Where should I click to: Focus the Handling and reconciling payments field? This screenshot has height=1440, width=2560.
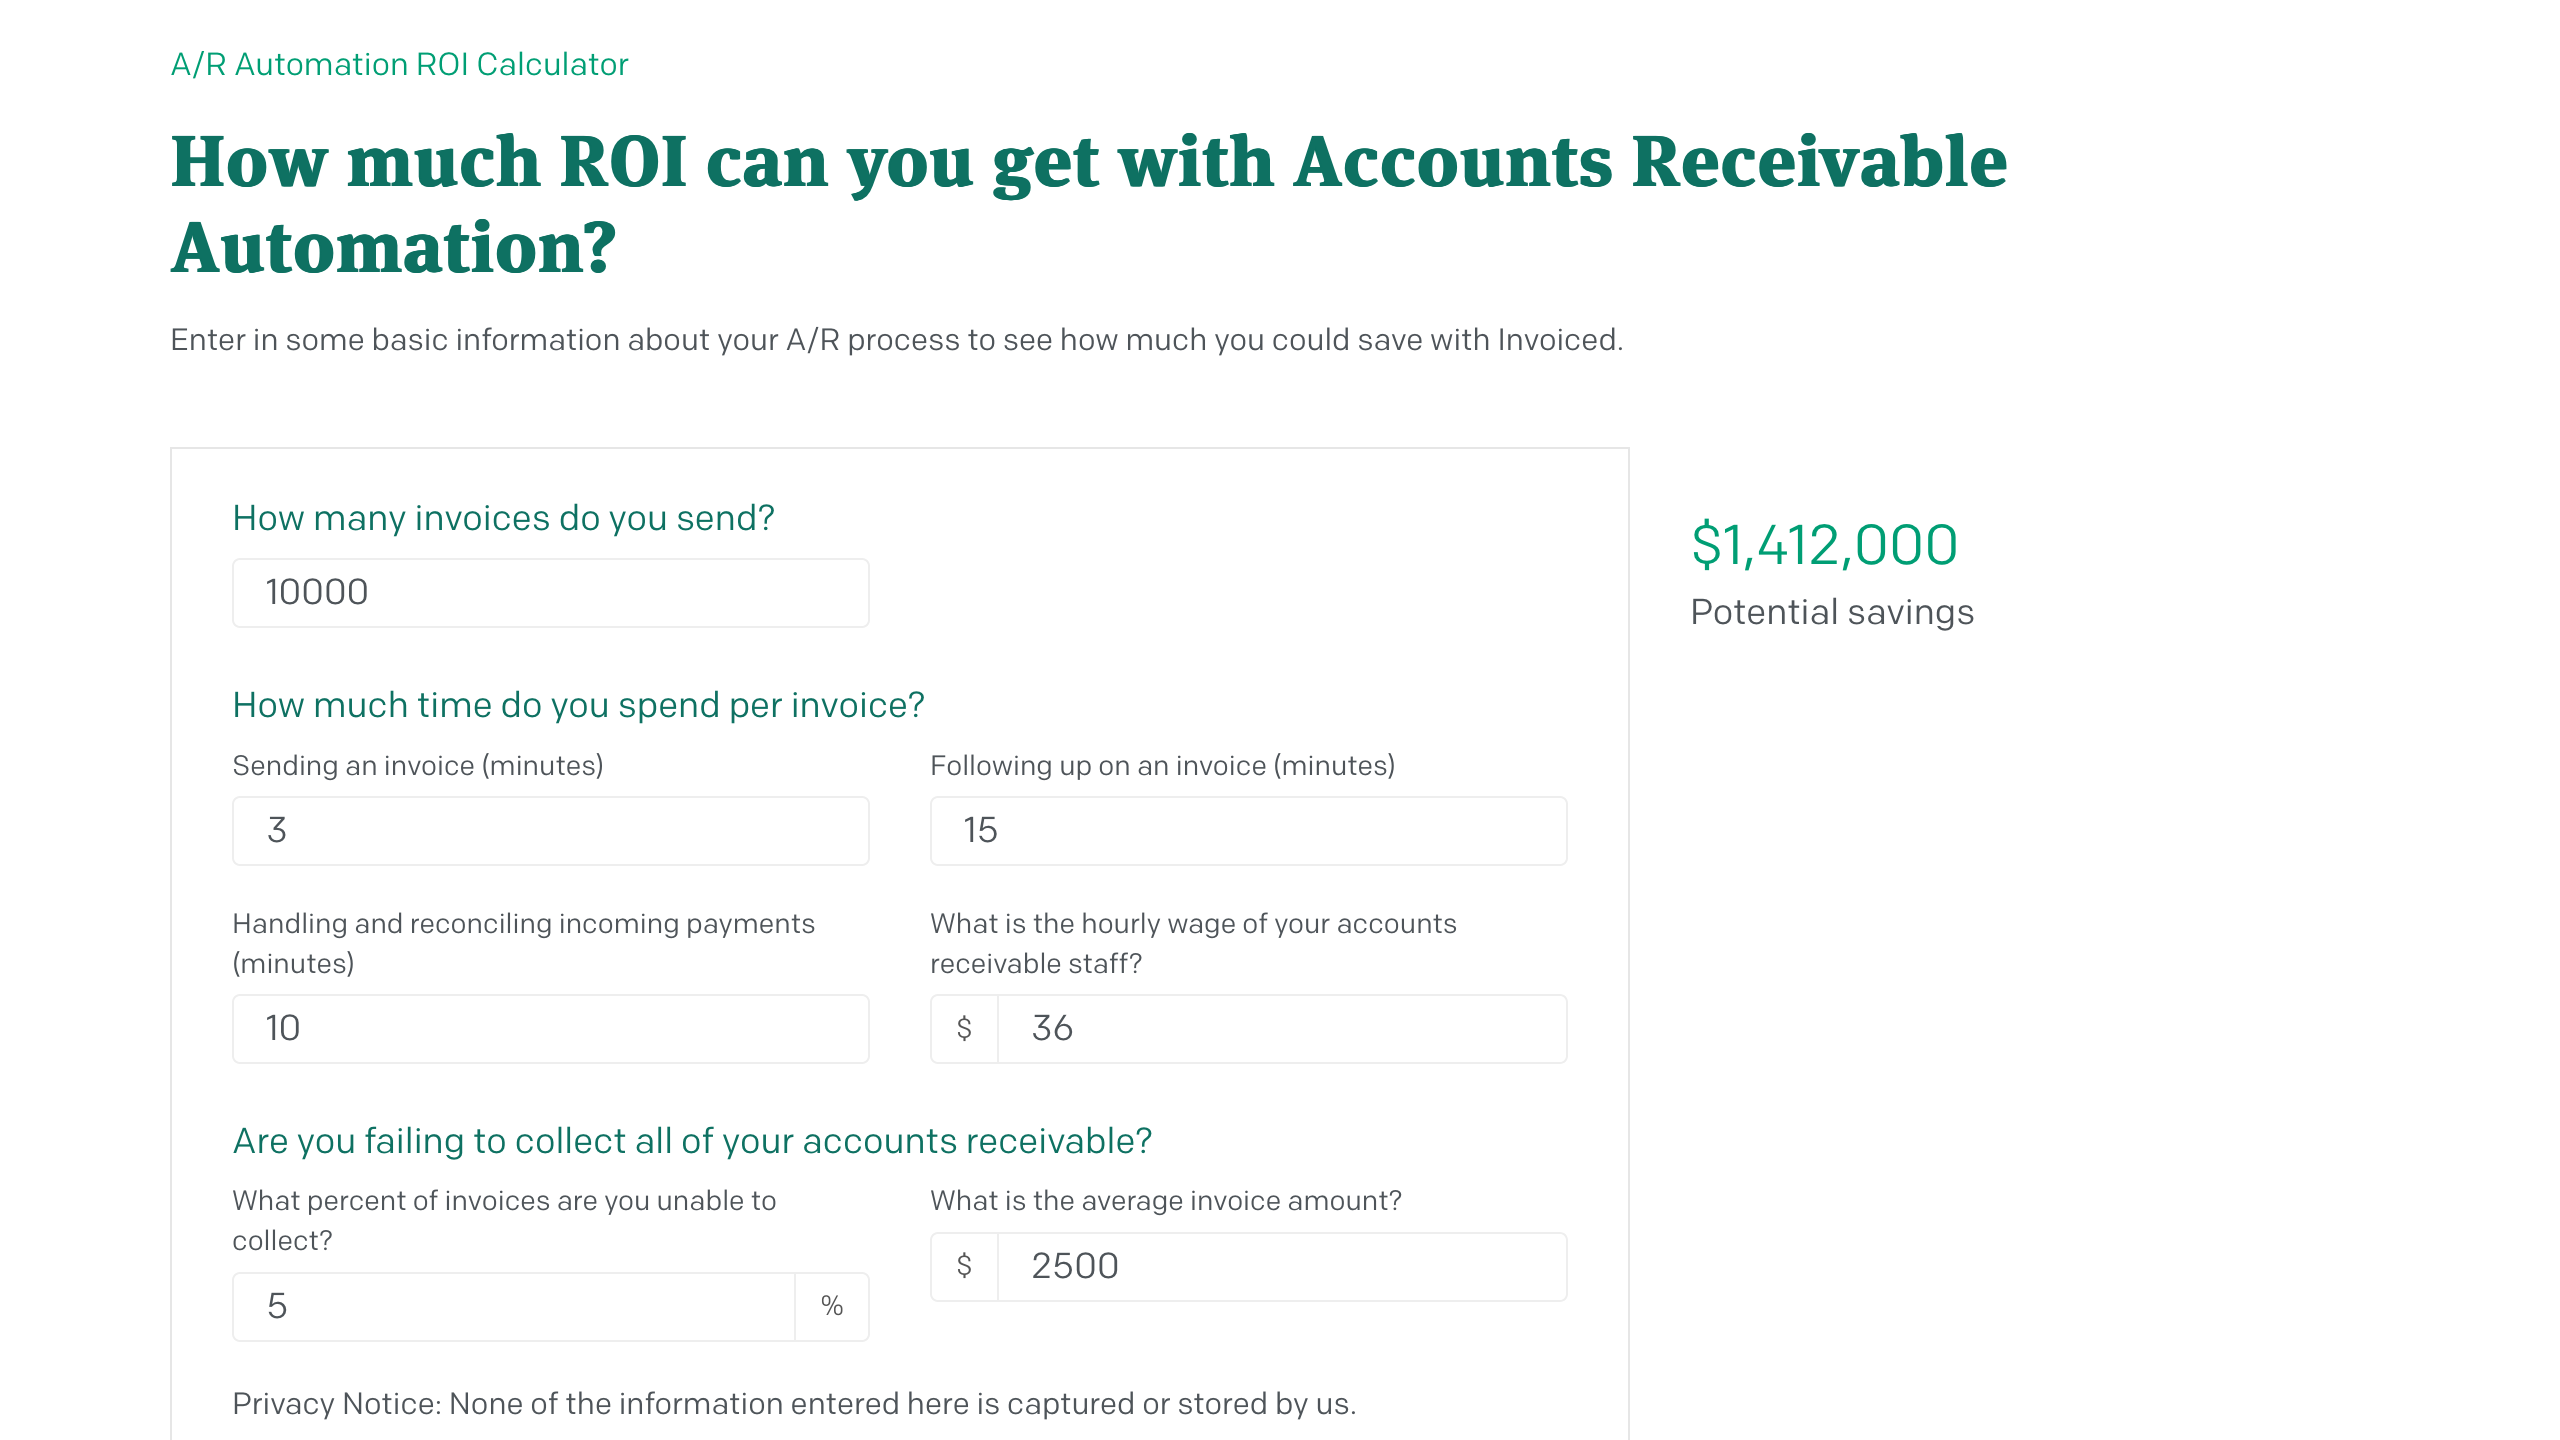tap(549, 1027)
